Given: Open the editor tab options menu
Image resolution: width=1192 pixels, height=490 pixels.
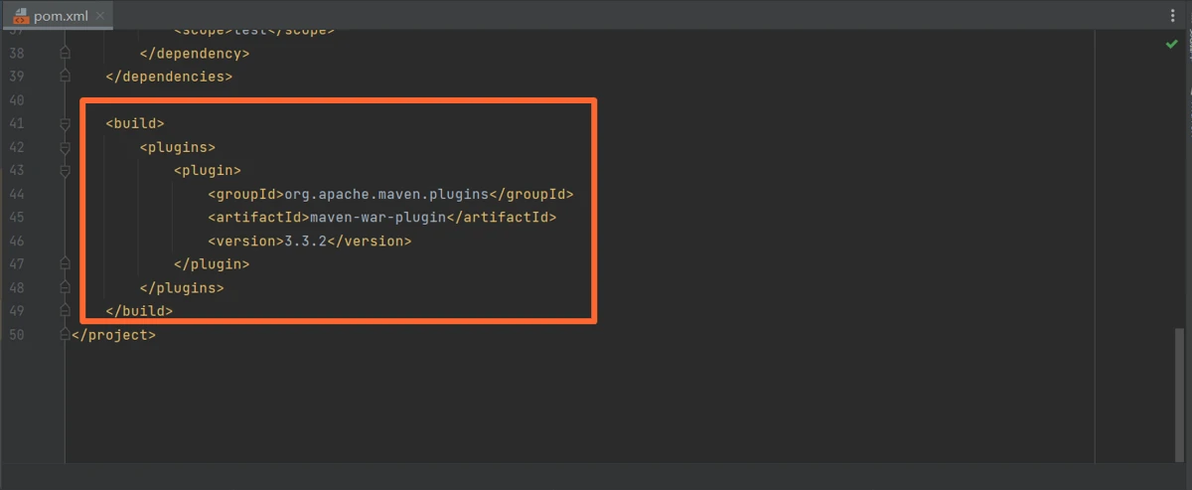Looking at the screenshot, I should [1173, 16].
